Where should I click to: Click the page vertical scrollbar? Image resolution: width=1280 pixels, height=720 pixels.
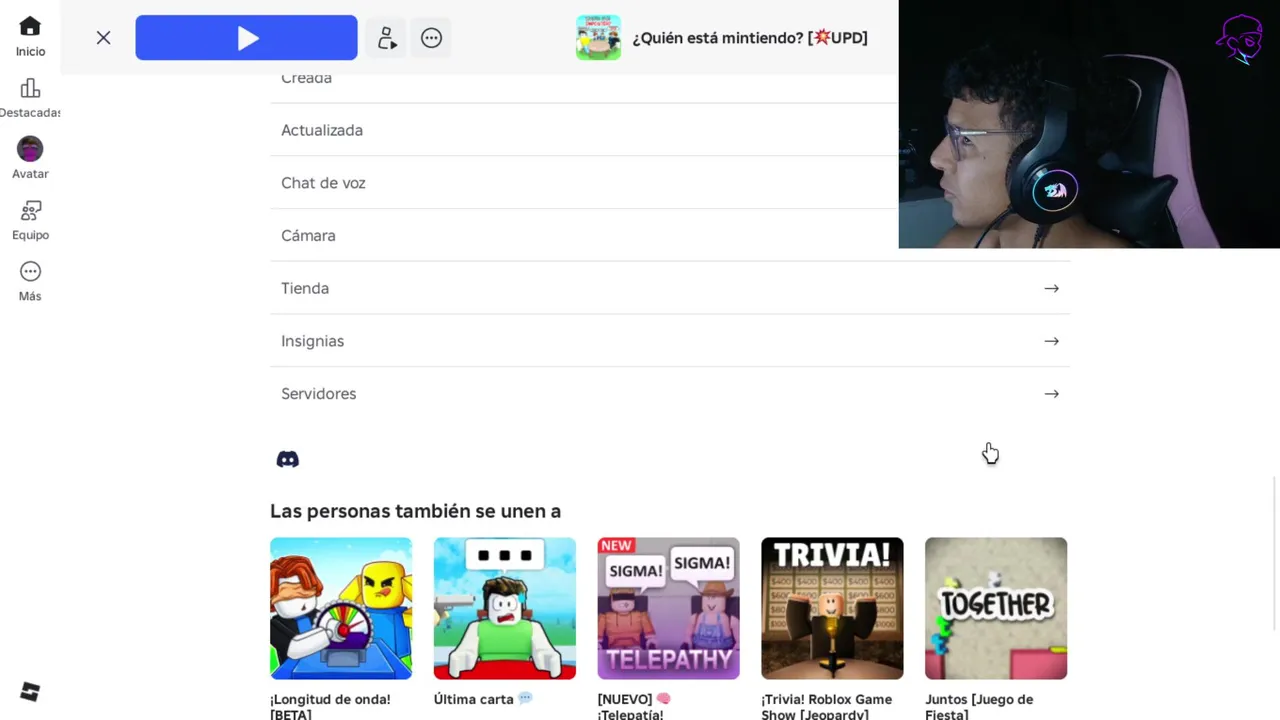click(1275, 555)
